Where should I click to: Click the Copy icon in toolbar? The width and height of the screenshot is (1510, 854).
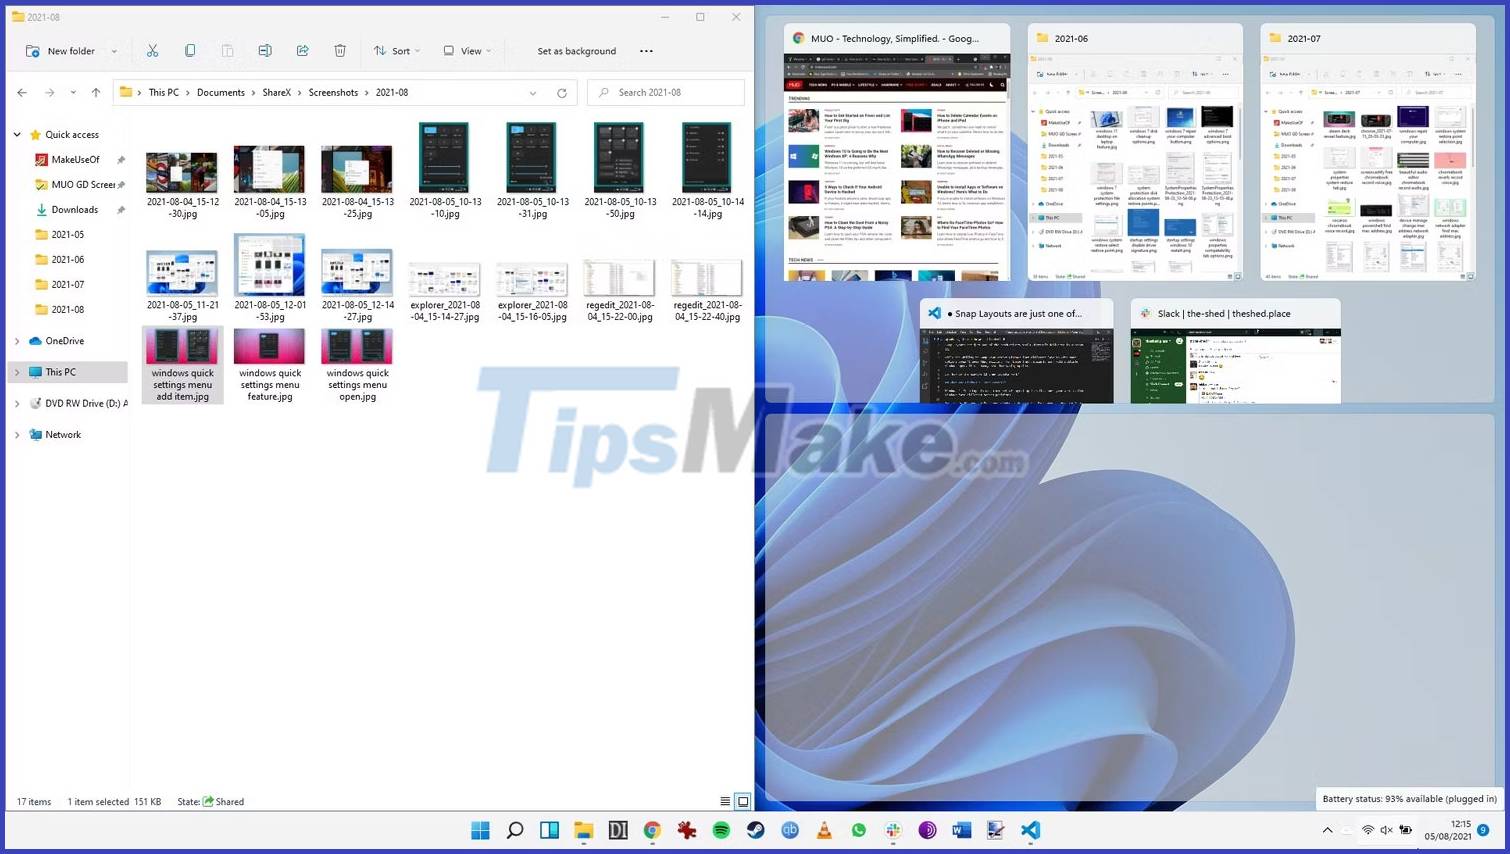pos(190,51)
